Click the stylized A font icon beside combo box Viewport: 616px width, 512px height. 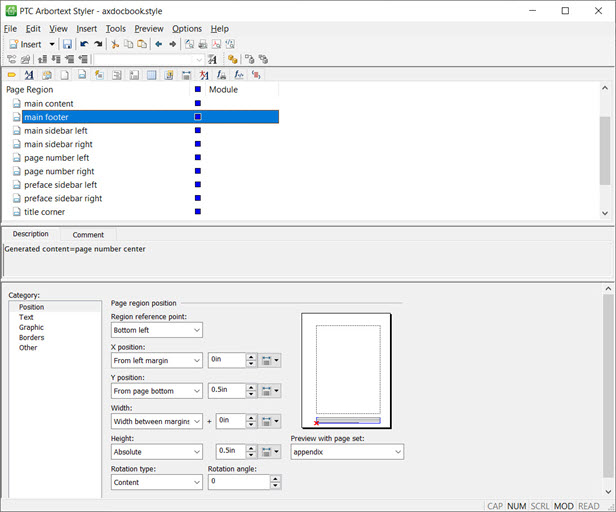click(x=212, y=59)
